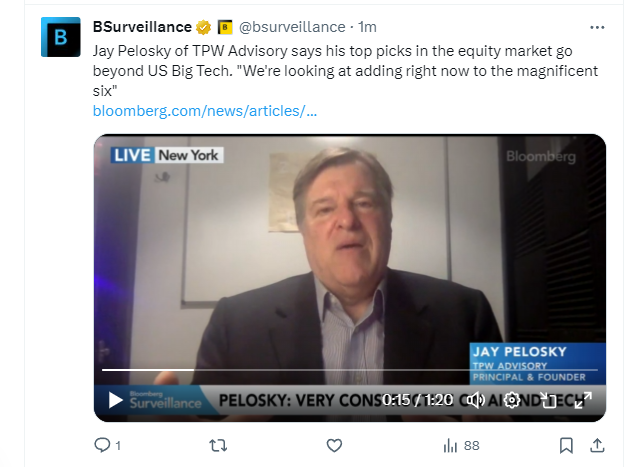Image resolution: width=629 pixels, height=467 pixels.
Task: Open the bloomberg.com article link
Action: 204,110
